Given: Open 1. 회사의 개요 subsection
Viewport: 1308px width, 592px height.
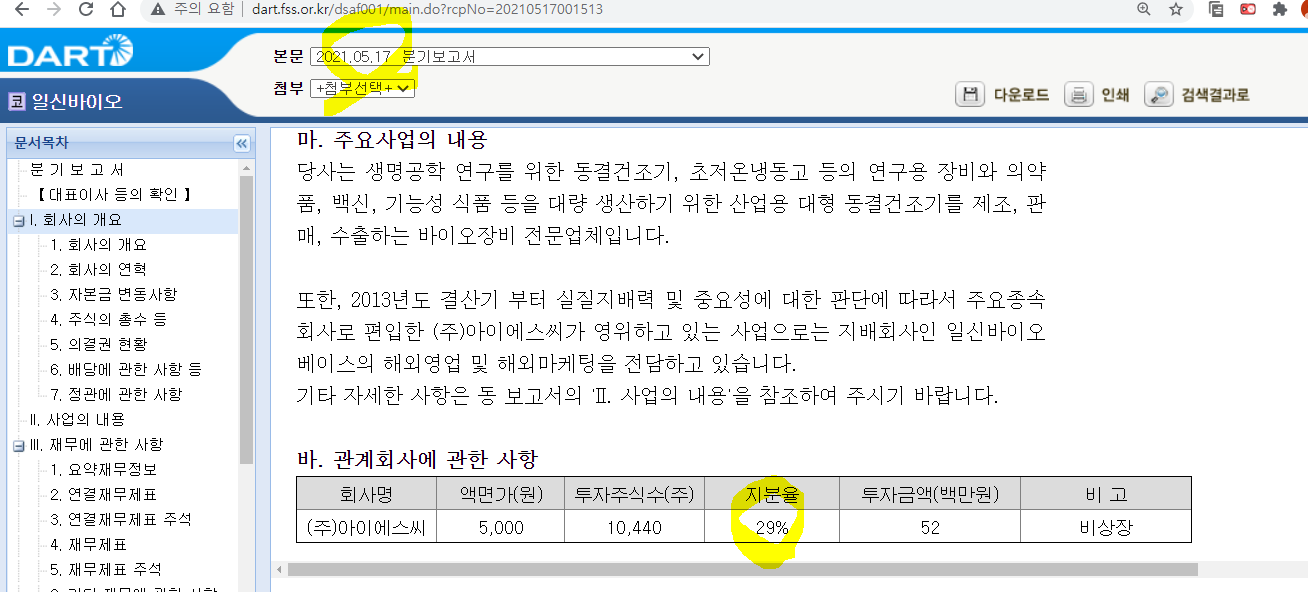Looking at the screenshot, I should [99, 245].
